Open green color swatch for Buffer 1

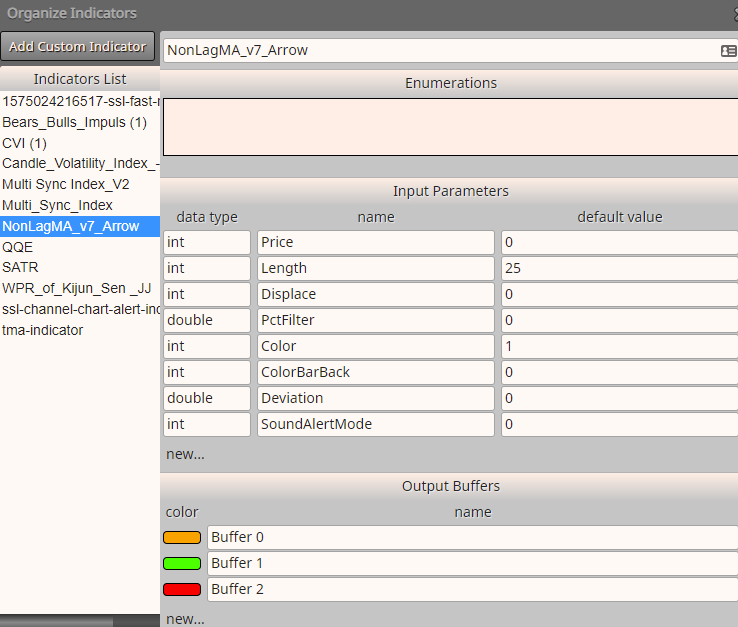click(x=182, y=563)
